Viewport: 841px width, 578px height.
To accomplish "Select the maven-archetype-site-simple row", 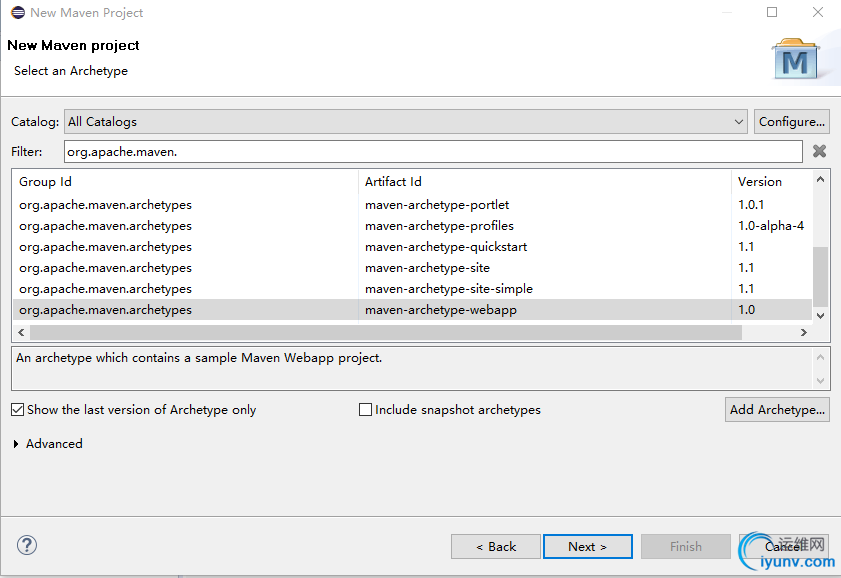I will coord(412,288).
